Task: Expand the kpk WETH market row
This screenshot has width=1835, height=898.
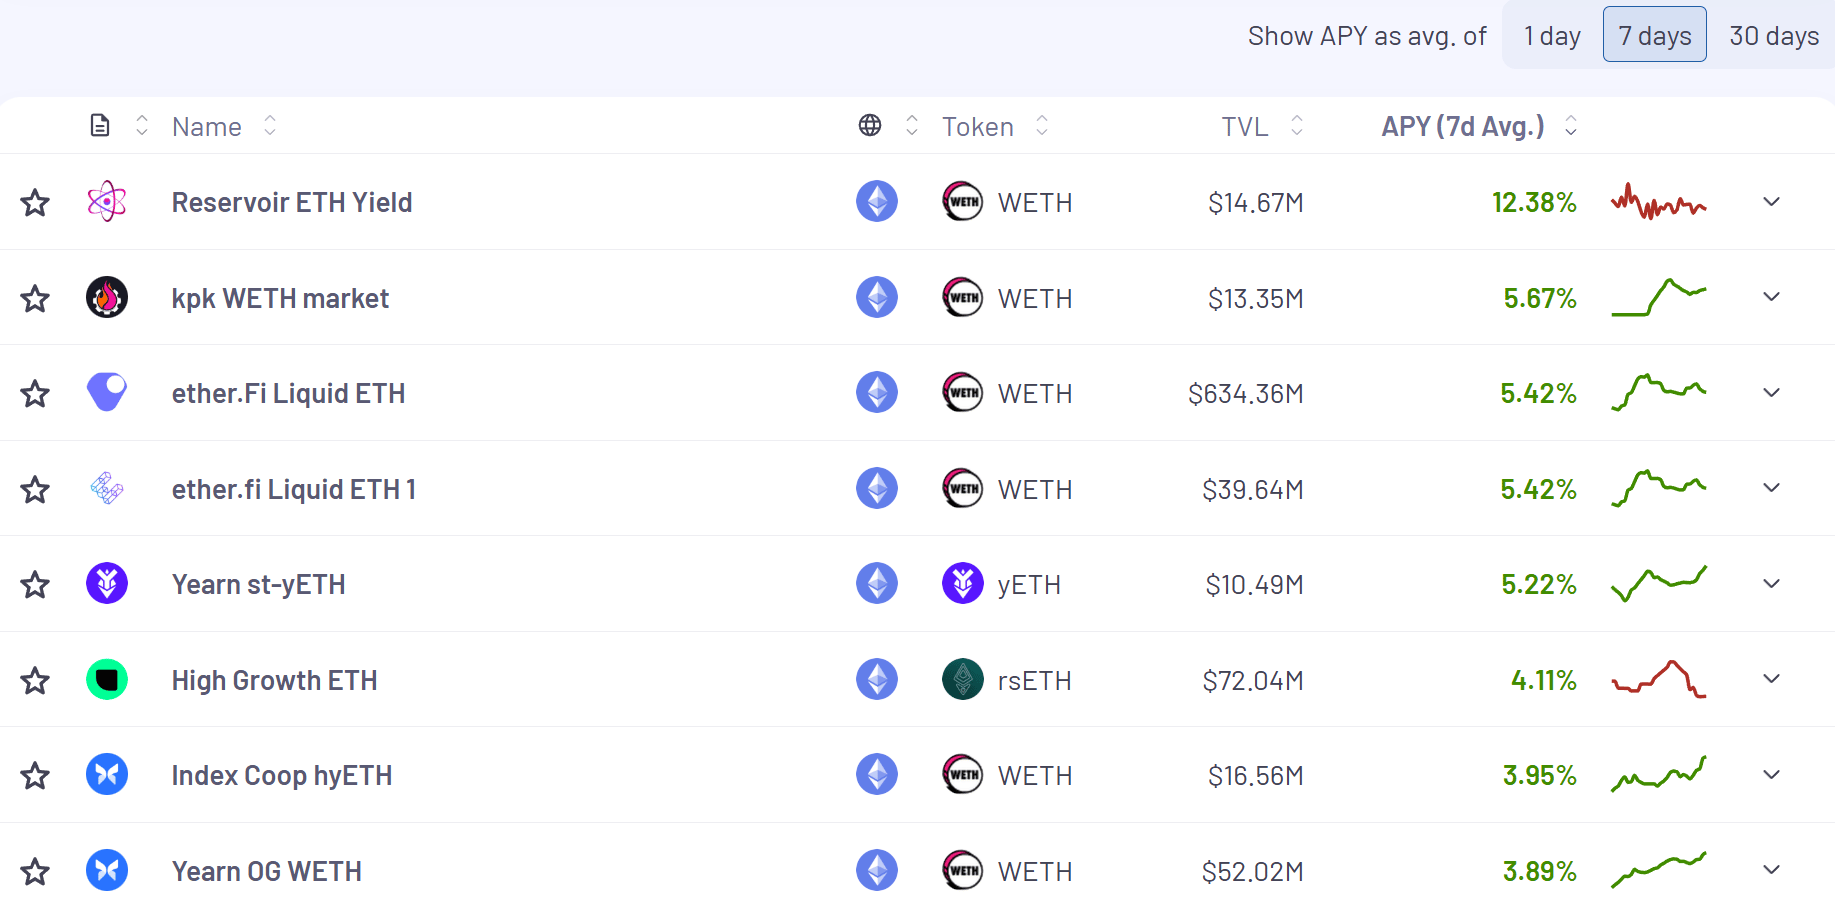Action: 1771,297
